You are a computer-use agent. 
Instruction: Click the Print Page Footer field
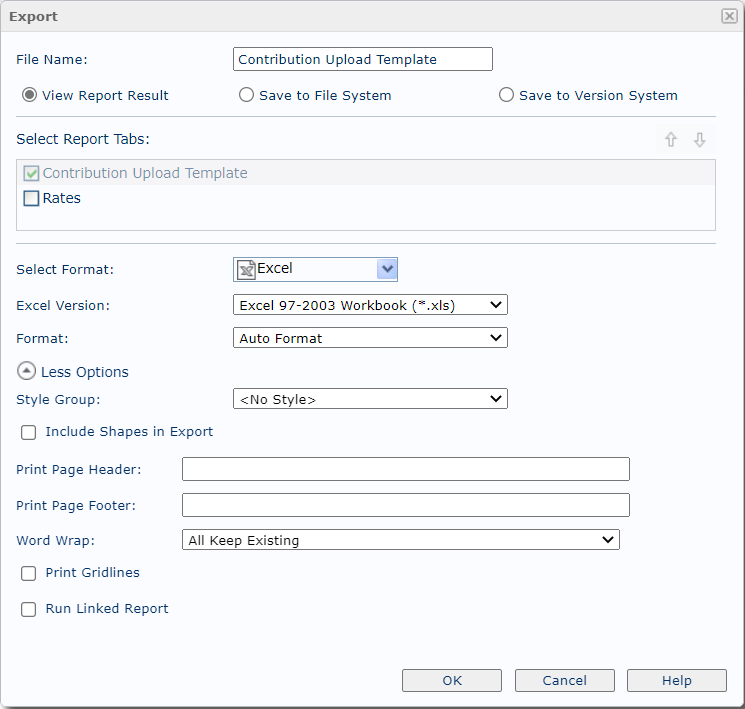coord(406,505)
